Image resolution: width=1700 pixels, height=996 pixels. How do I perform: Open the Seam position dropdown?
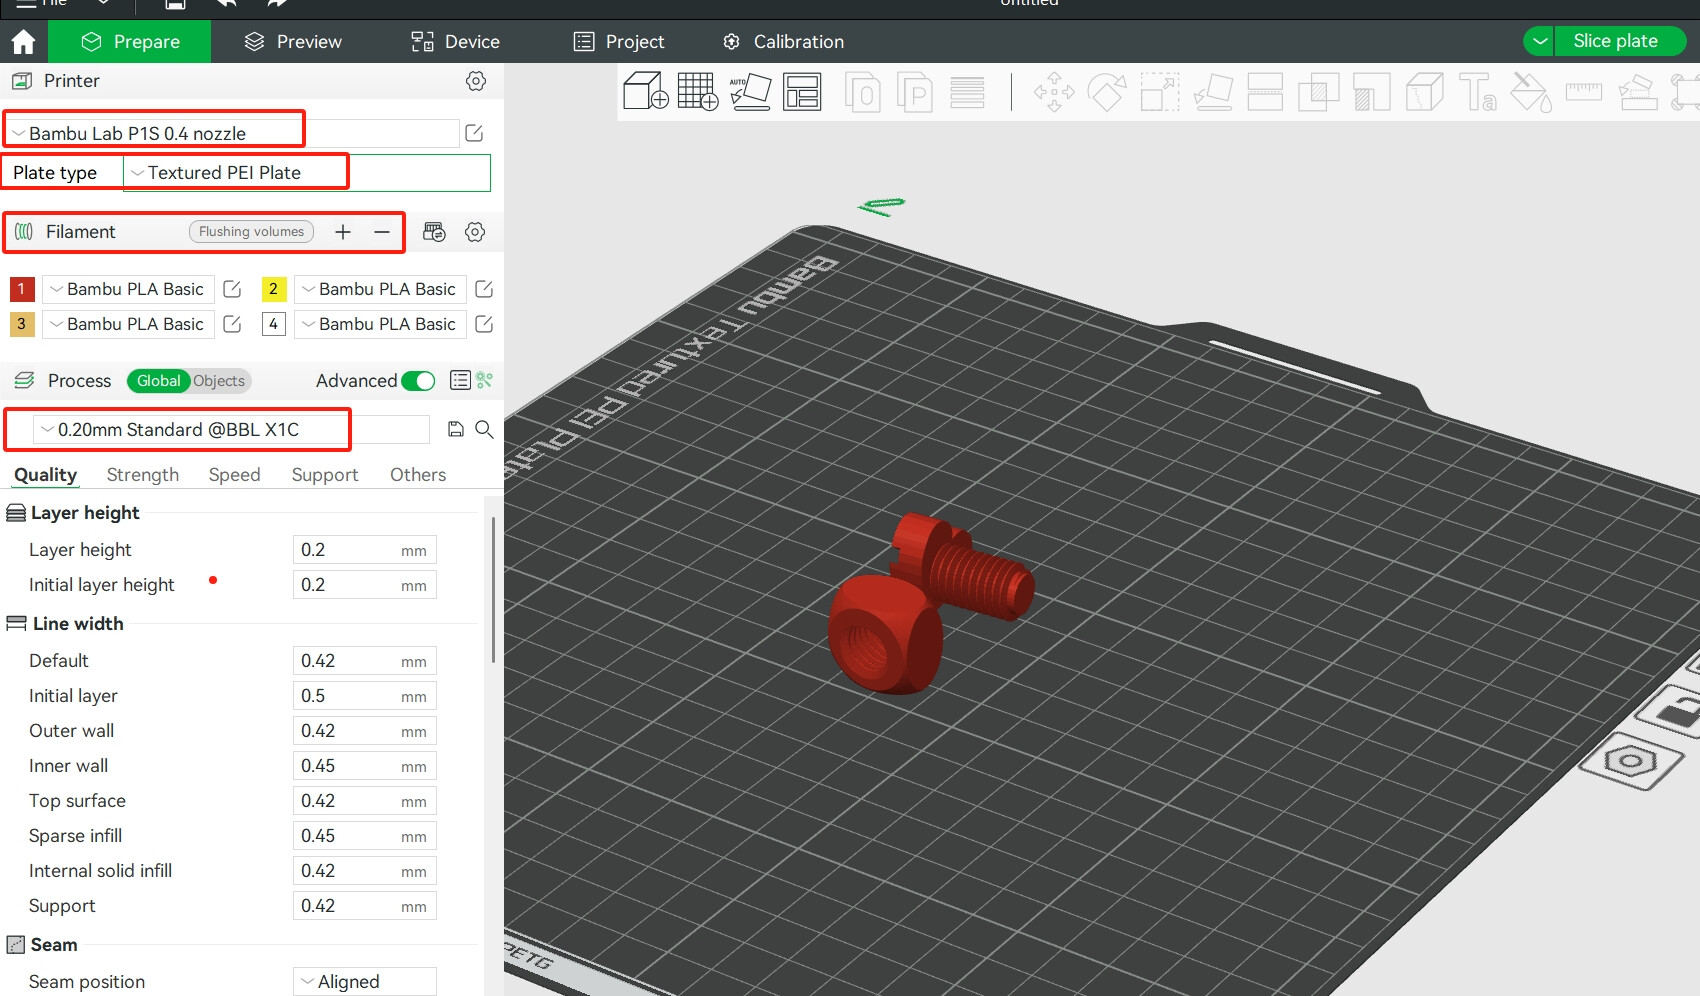tap(364, 982)
